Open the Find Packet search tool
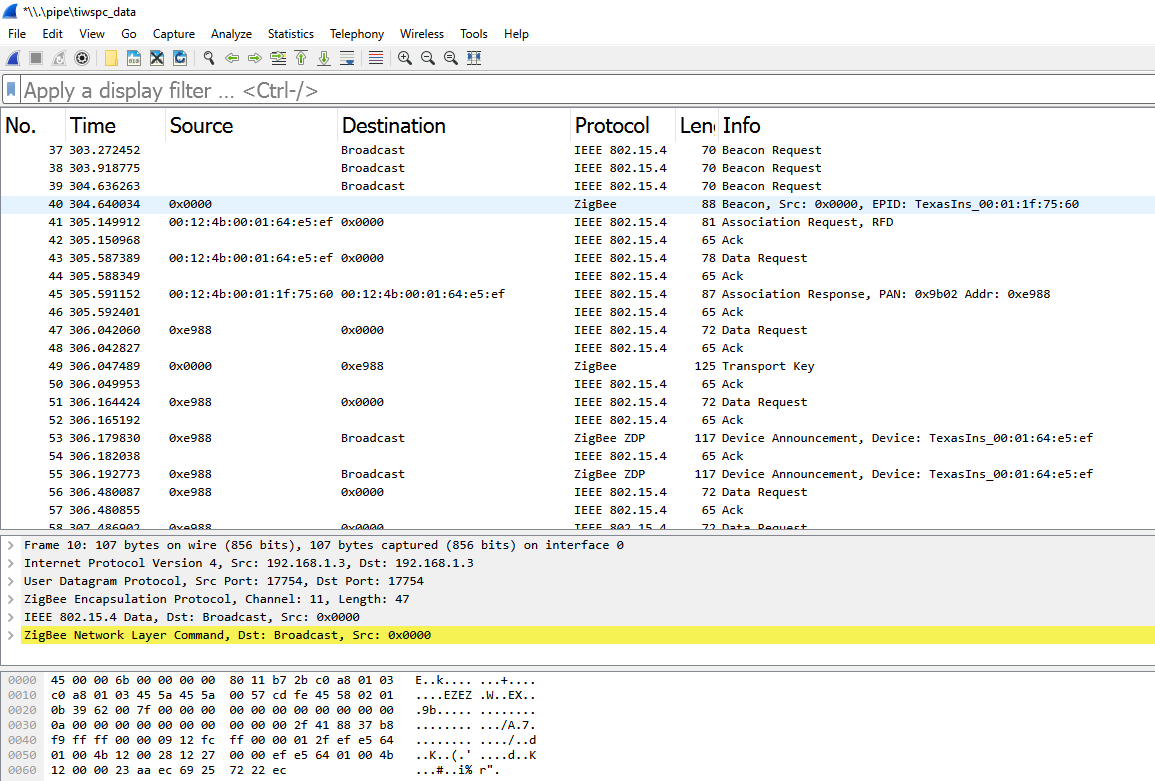 (209, 58)
